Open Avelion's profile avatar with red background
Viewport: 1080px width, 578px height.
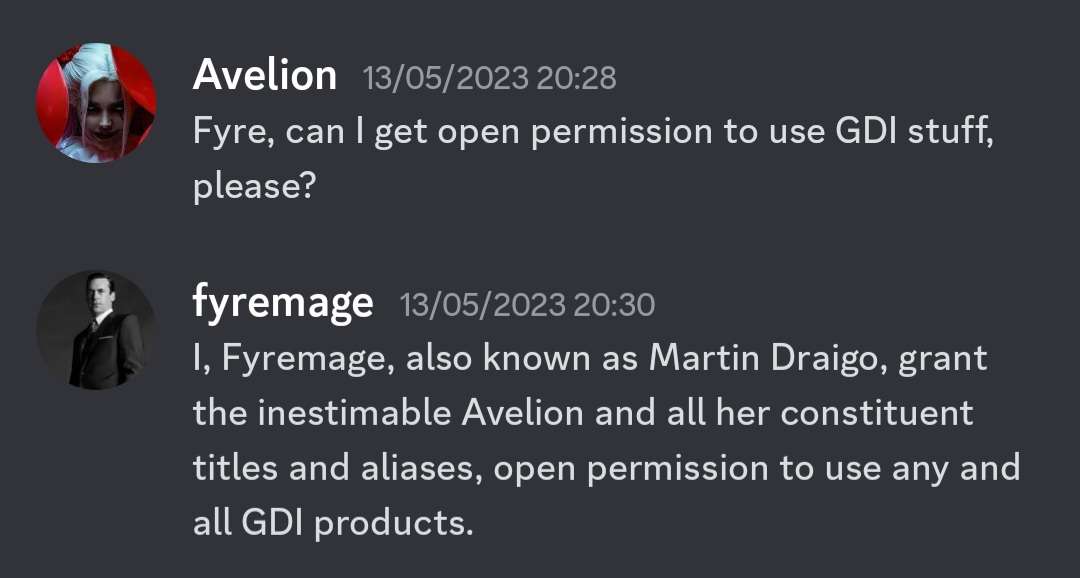pos(96,103)
